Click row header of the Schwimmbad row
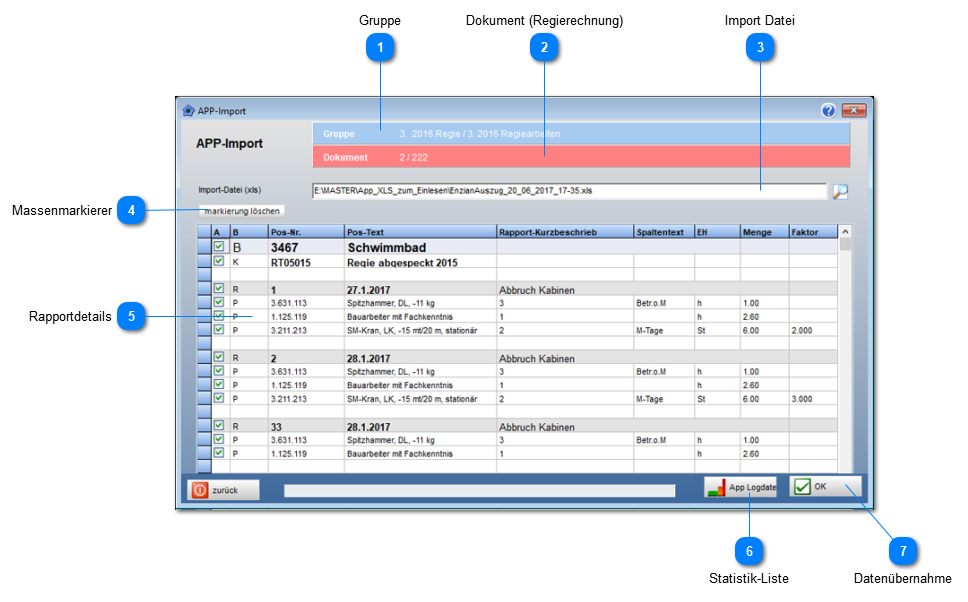The height and width of the screenshot is (602, 968). pos(204,247)
